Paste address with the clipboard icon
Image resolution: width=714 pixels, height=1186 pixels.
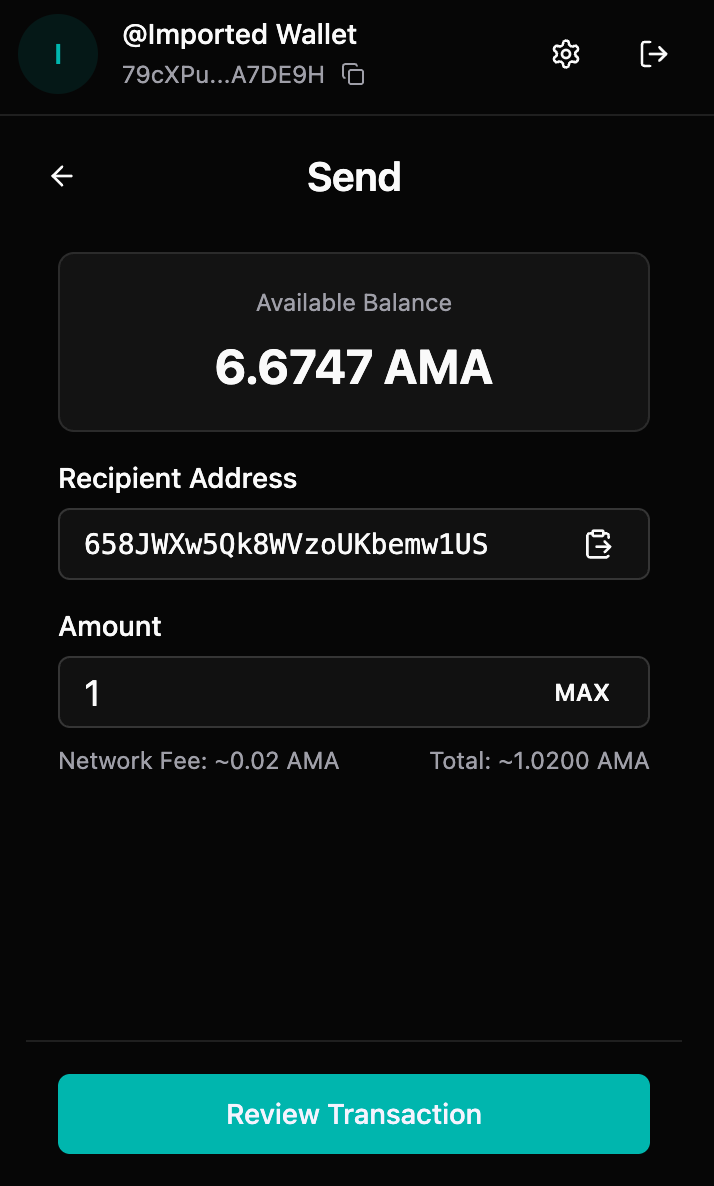(x=598, y=544)
